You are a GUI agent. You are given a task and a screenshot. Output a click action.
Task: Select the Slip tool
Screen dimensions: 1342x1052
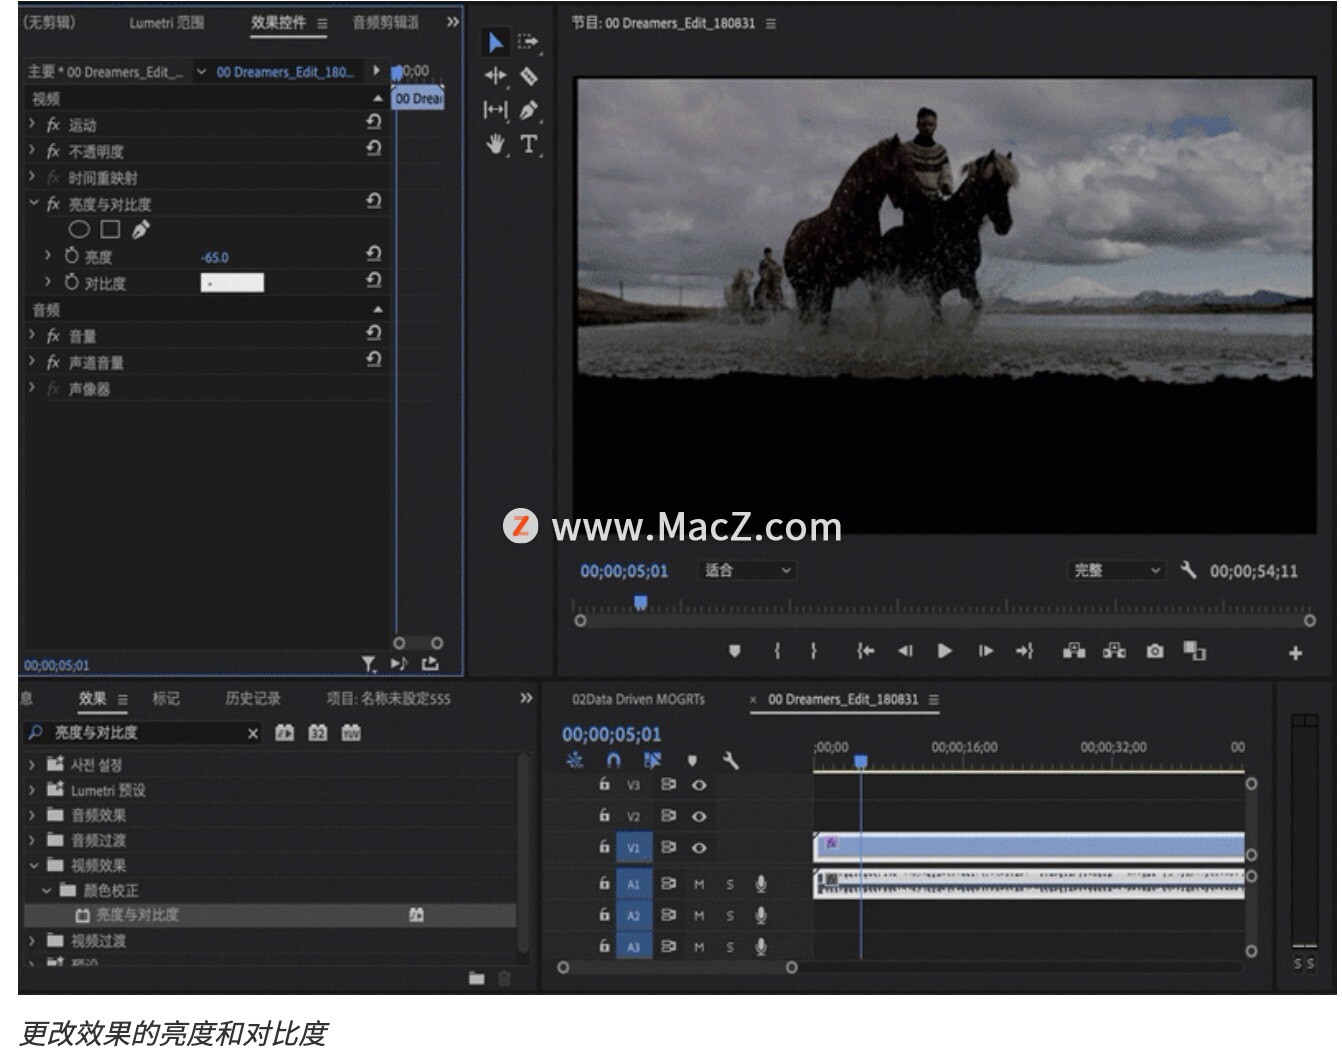coord(495,110)
